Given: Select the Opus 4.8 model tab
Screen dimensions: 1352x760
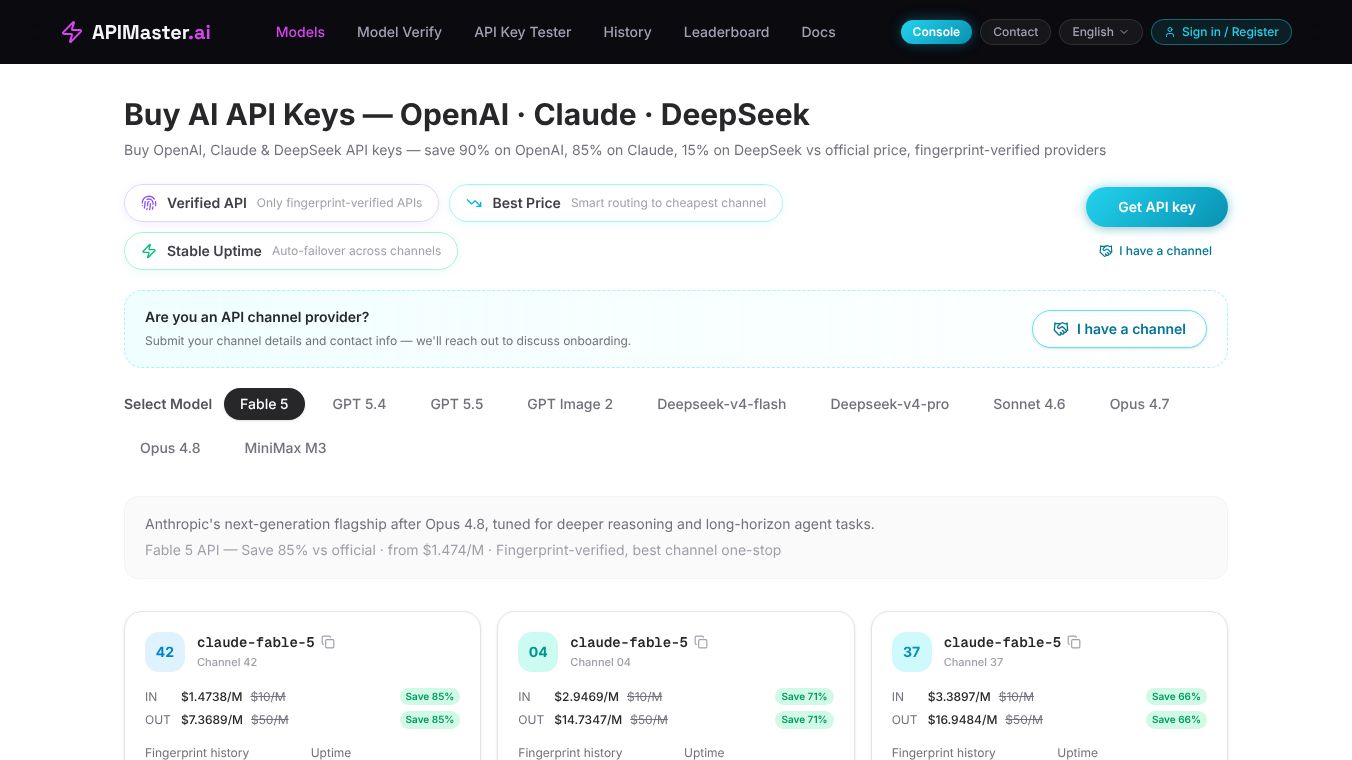Looking at the screenshot, I should 170,448.
